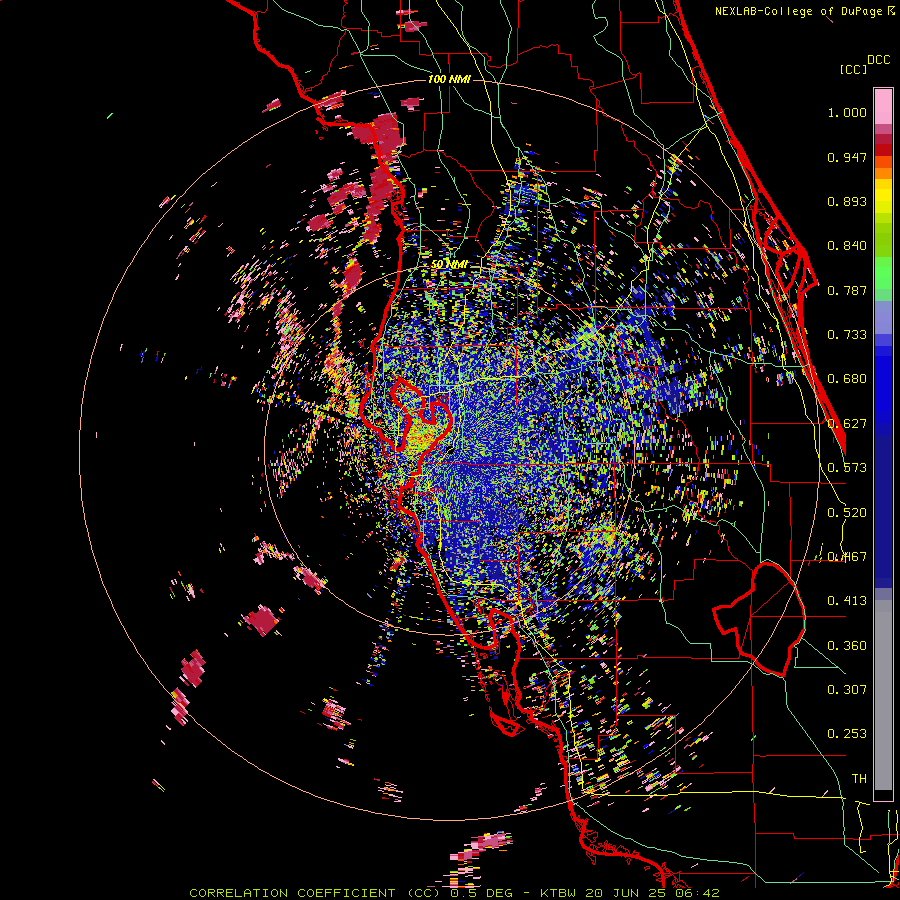Click the 06:42 timestamp in caption
Image resolution: width=900 pixels, height=900 pixels.
point(698,893)
